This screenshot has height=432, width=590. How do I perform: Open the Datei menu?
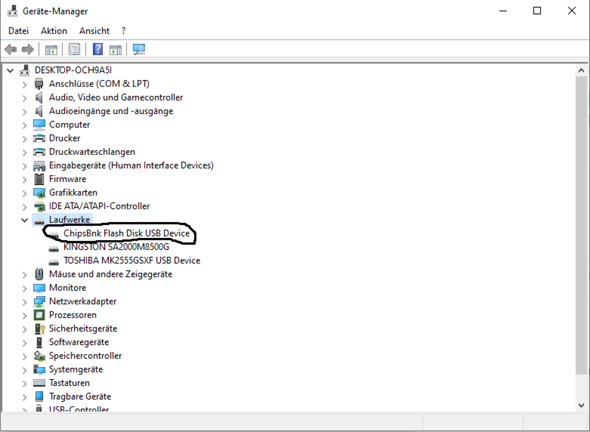pos(18,31)
